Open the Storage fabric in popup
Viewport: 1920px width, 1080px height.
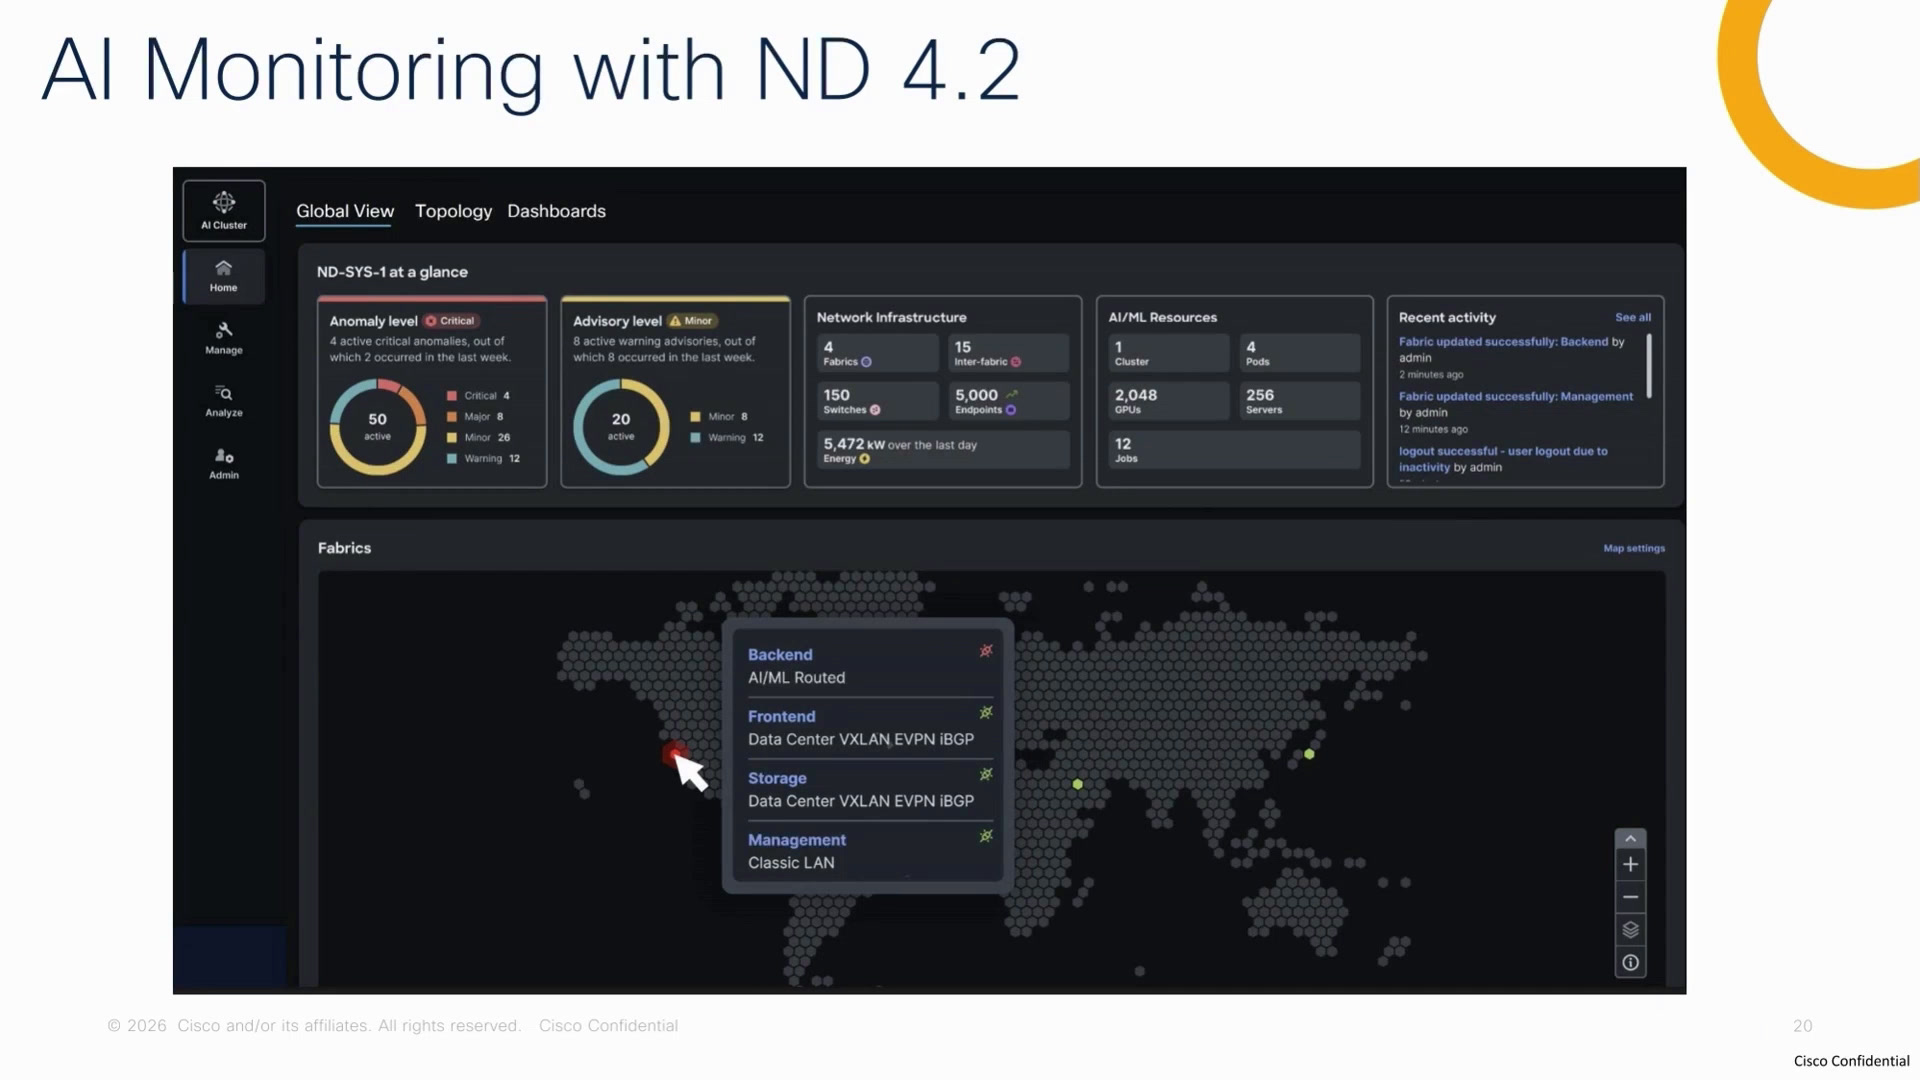click(x=777, y=778)
